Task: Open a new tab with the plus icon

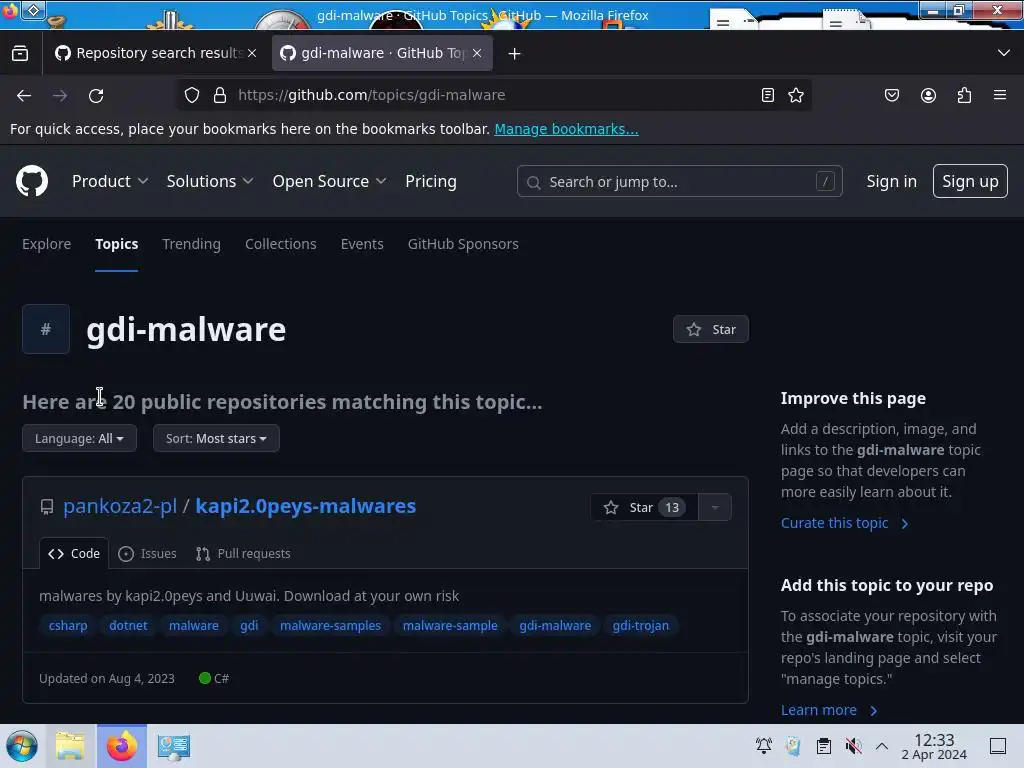Action: (x=515, y=54)
